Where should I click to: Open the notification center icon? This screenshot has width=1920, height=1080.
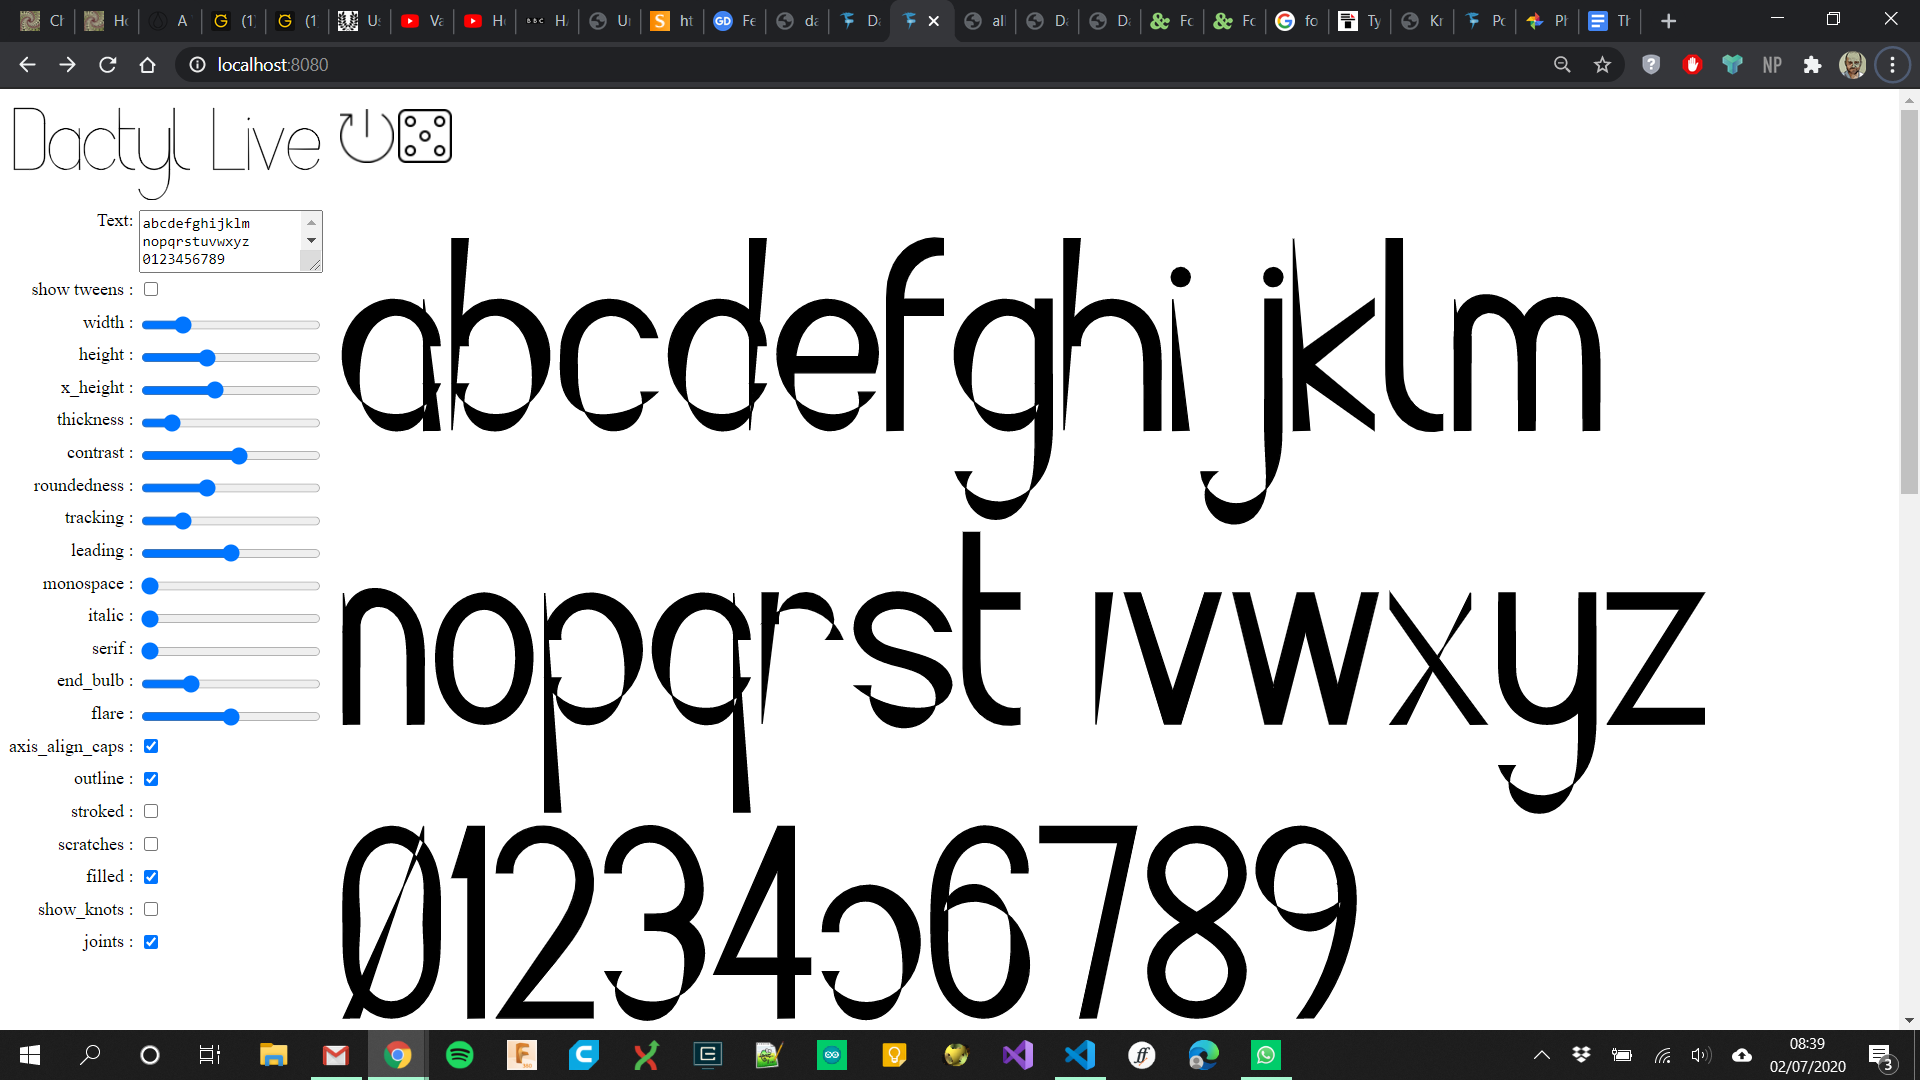click(x=1880, y=1056)
